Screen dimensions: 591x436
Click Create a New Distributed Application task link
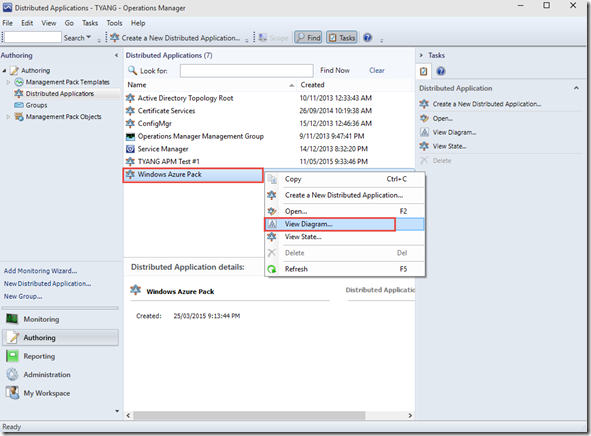pyautogui.click(x=487, y=104)
